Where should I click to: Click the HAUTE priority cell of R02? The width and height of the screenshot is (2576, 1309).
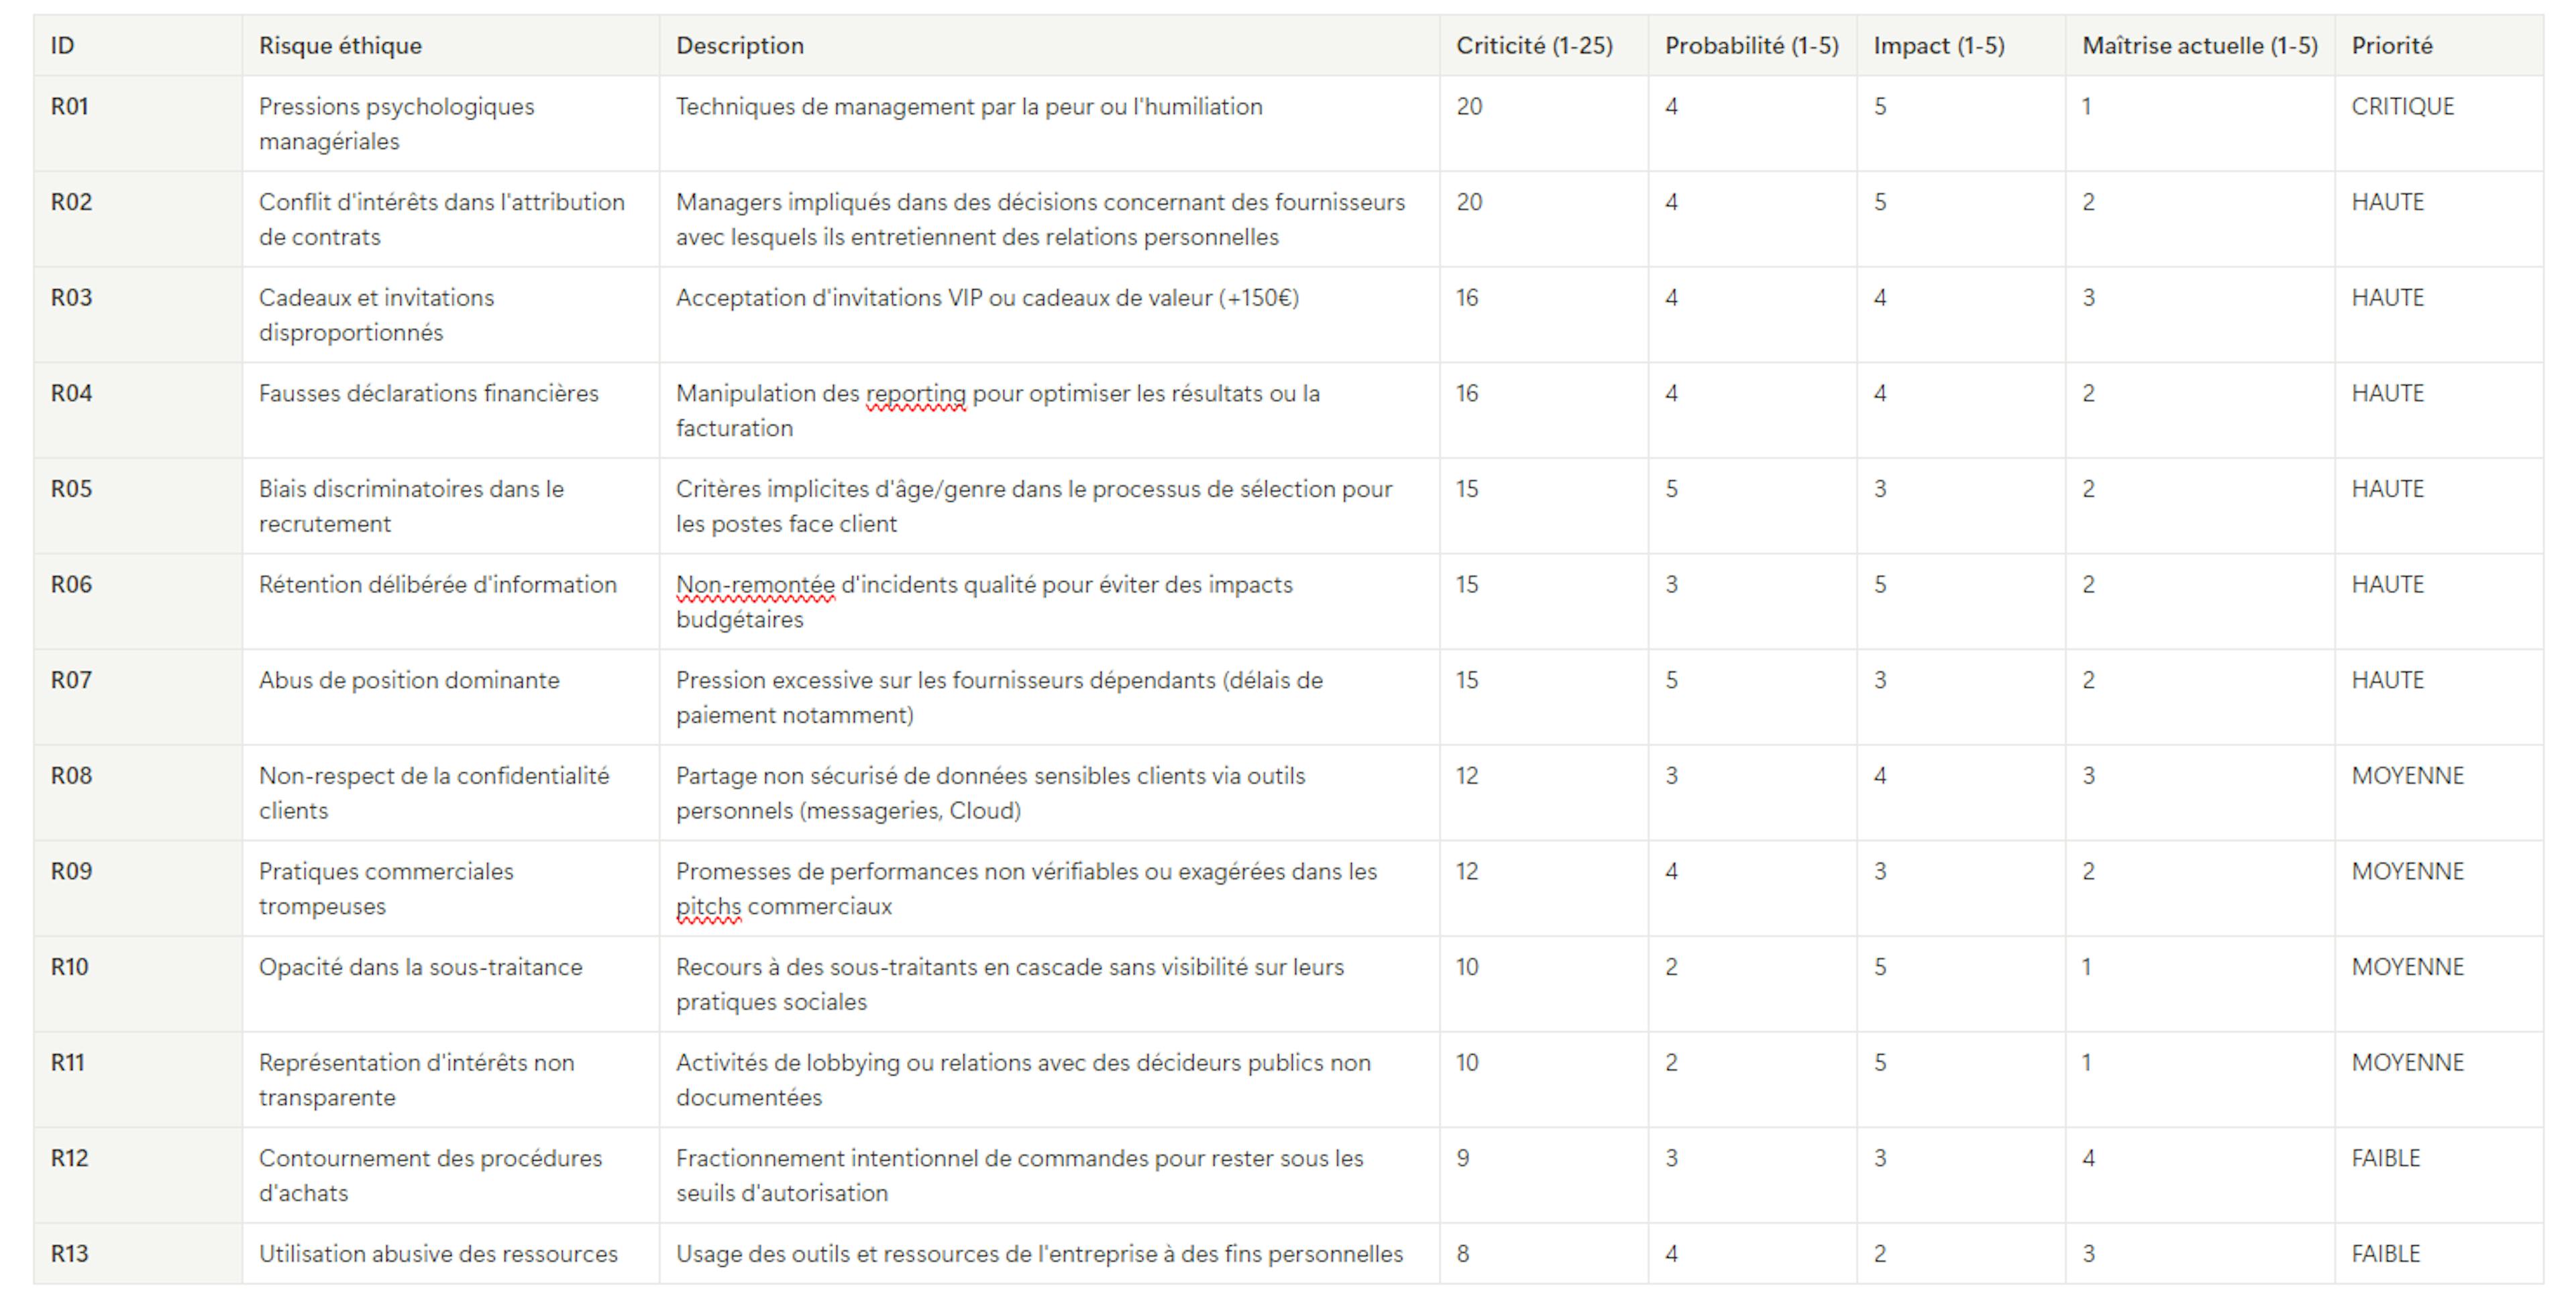[2439, 219]
